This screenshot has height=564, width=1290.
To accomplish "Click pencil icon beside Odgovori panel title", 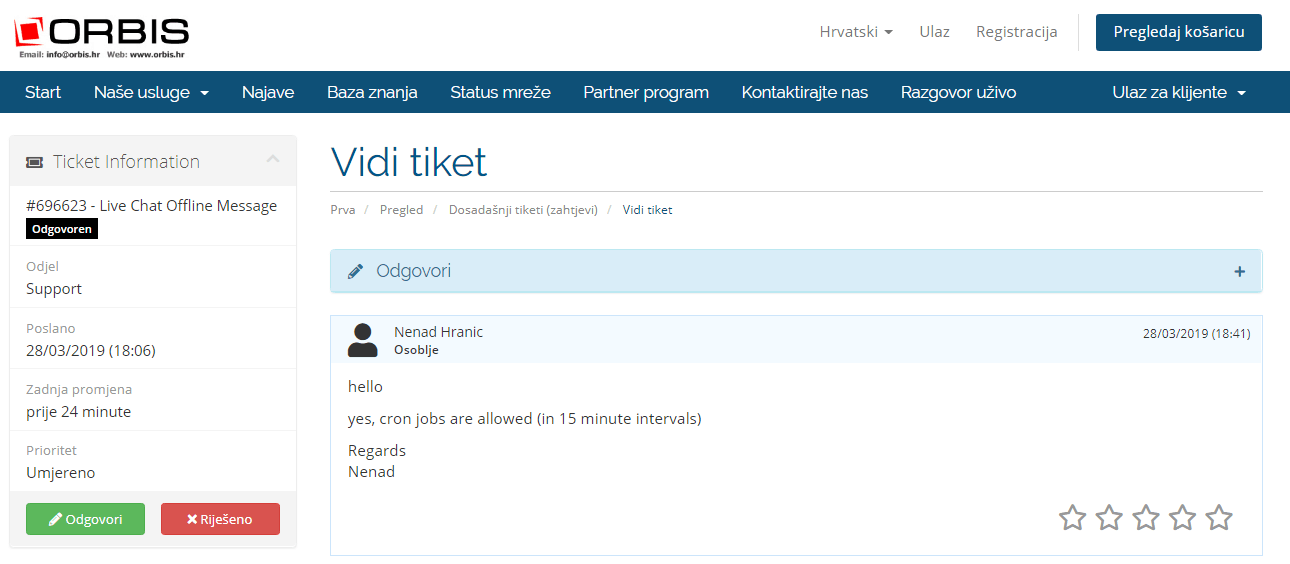I will 355,271.
